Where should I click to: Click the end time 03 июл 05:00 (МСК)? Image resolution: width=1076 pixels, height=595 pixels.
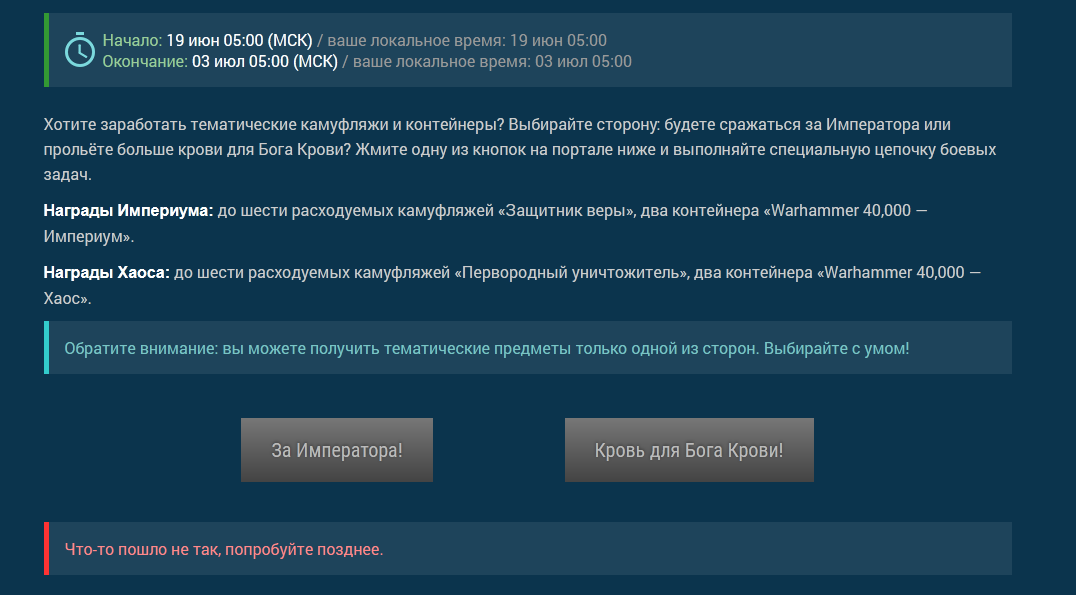pos(265,62)
